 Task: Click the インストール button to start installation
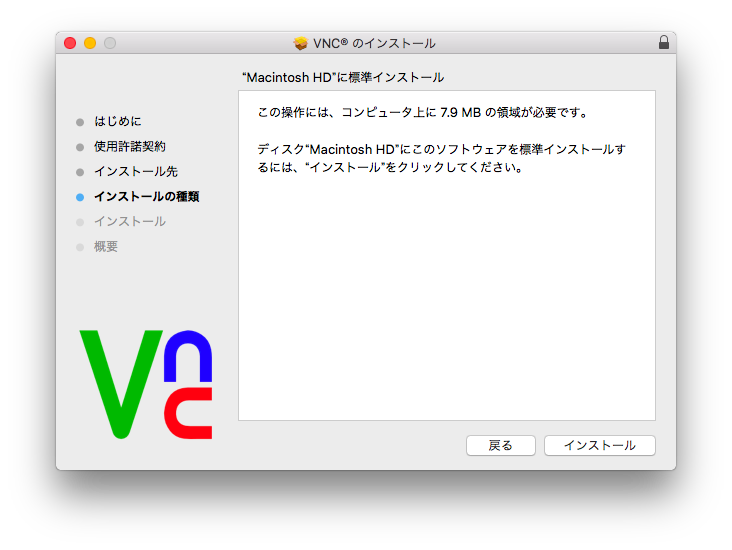[599, 445]
